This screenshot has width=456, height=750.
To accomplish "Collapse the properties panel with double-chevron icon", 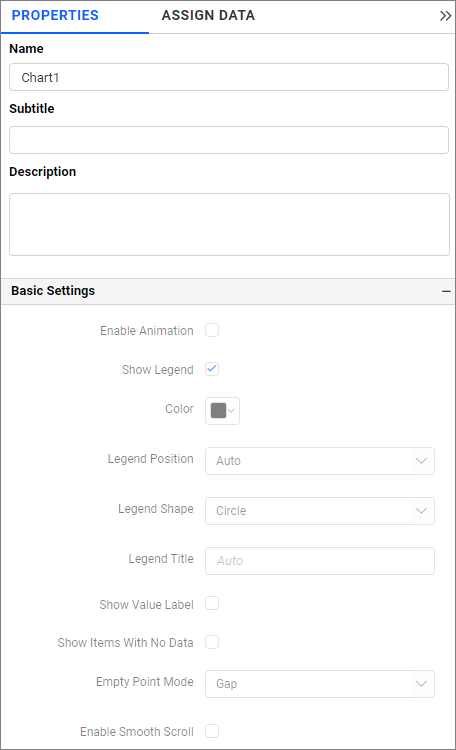I will pyautogui.click(x=445, y=16).
